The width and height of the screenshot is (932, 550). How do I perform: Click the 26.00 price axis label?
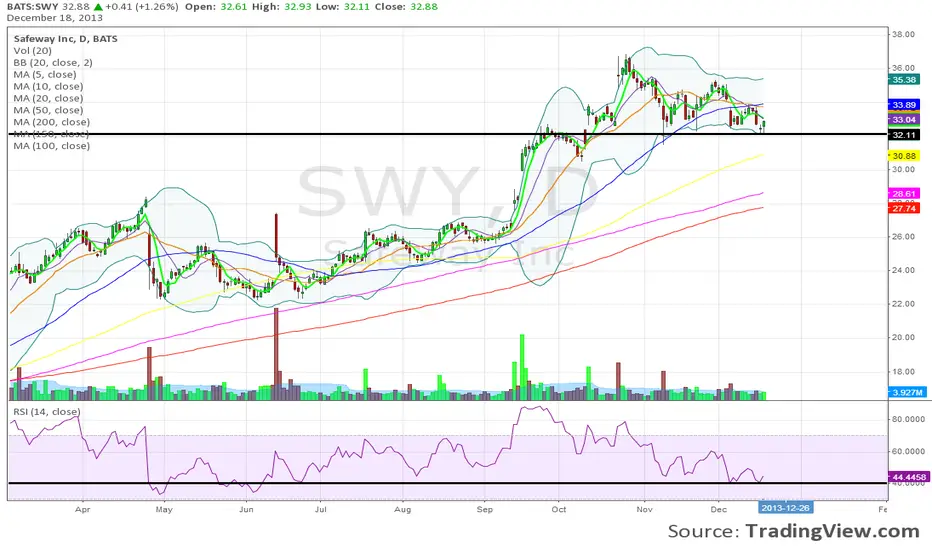(x=903, y=237)
